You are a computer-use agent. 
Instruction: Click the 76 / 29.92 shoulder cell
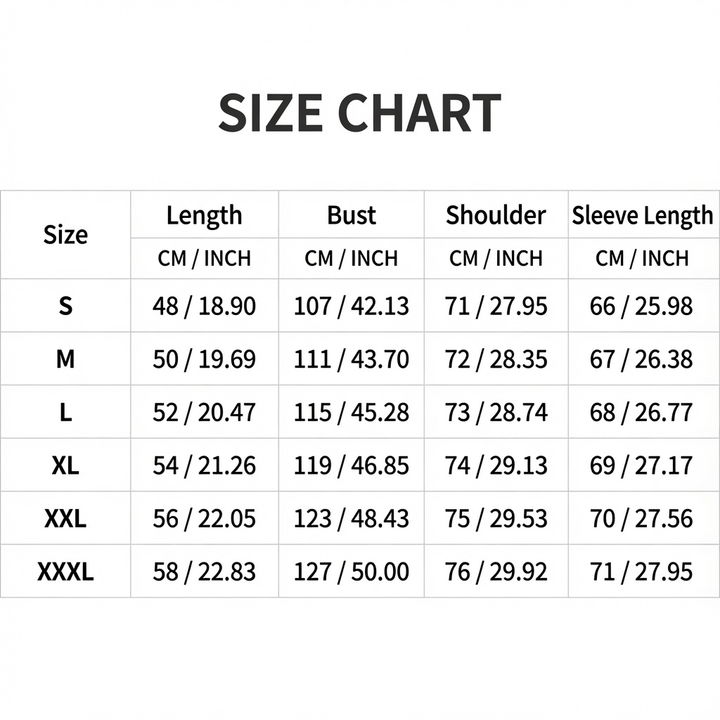click(x=496, y=572)
